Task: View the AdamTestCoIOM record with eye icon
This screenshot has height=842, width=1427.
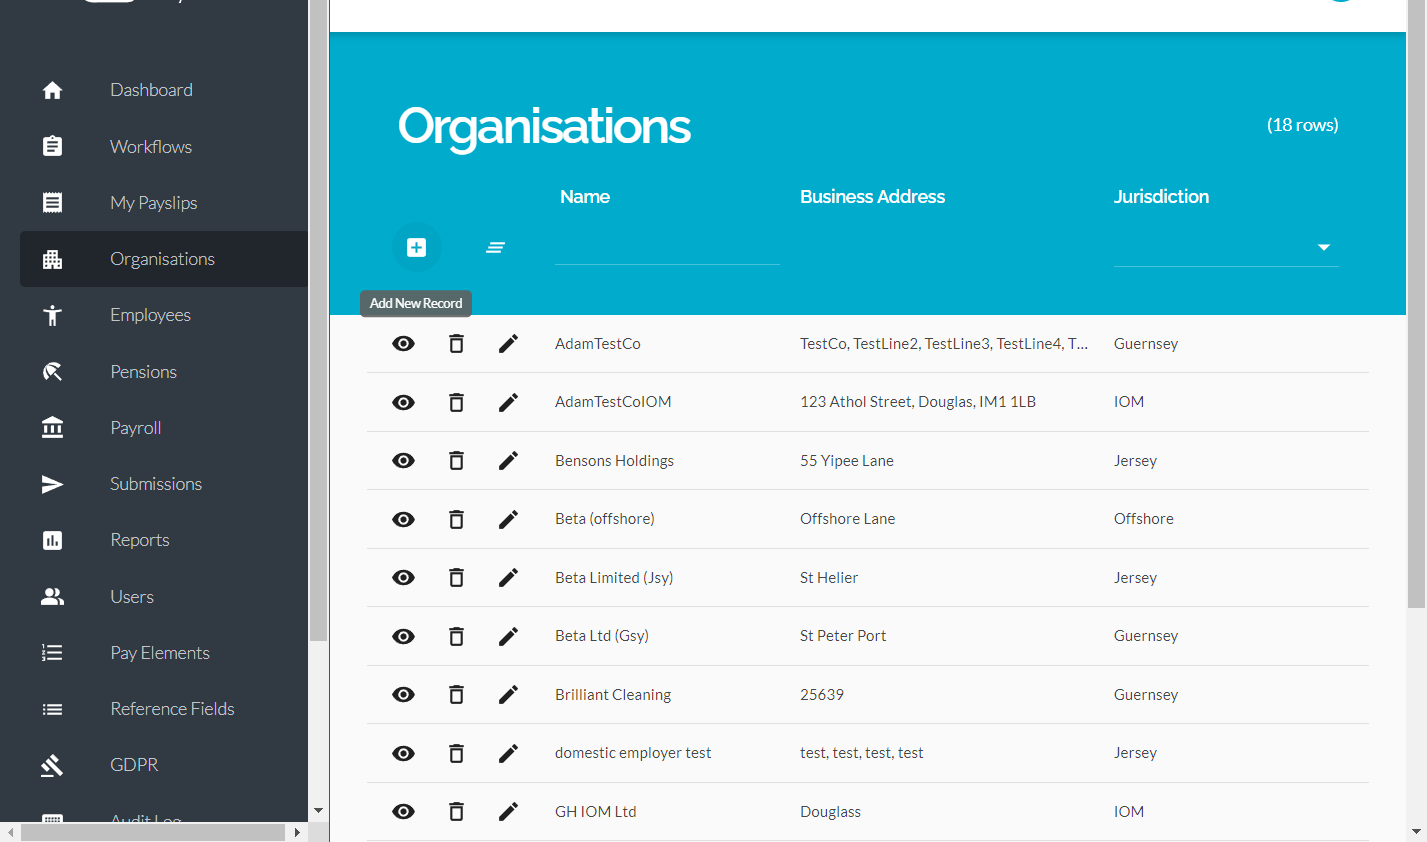Action: [403, 402]
